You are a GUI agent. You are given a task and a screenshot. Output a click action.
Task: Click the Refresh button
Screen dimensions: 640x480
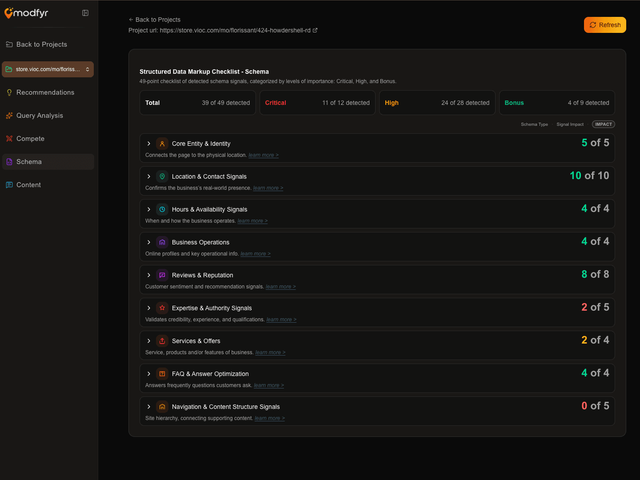pyautogui.click(x=604, y=25)
